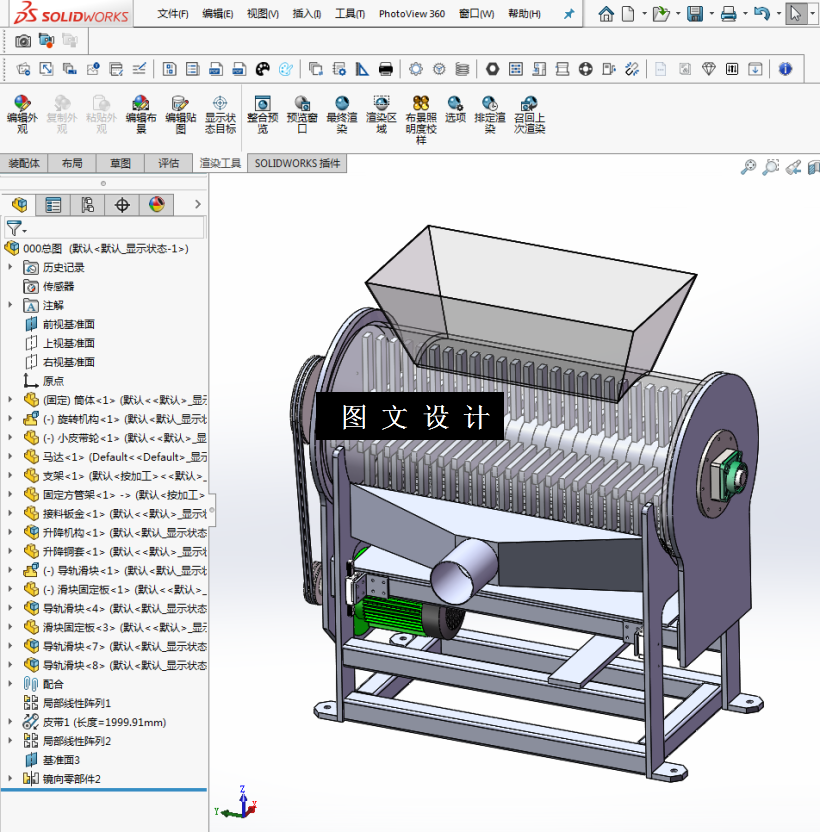Click Display State Target (显示状态目标) icon
Screen dimensions: 820x832
coord(220,114)
